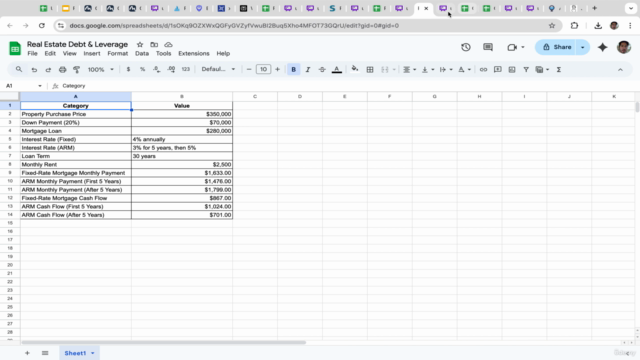
Task: Select the Sheet1 tab
Action: (x=79, y=353)
